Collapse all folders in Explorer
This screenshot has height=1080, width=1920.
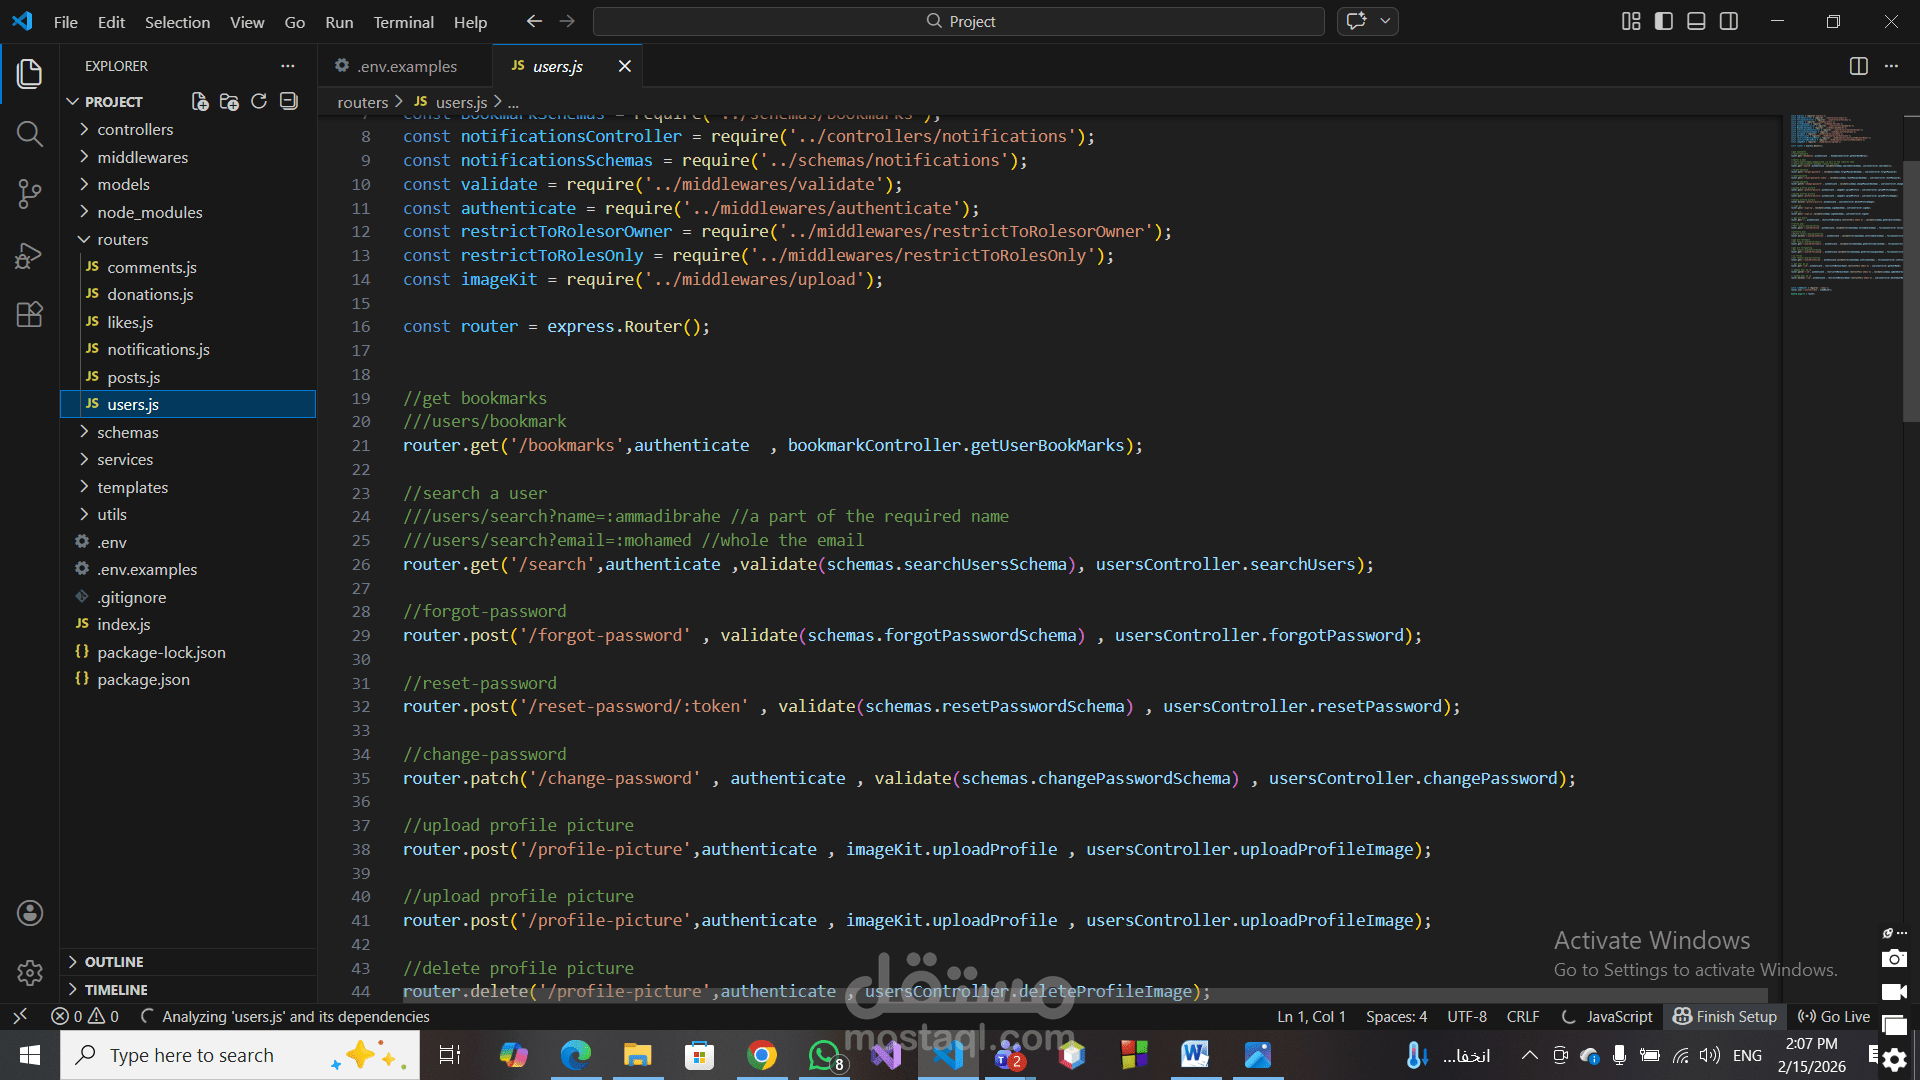tap(289, 102)
